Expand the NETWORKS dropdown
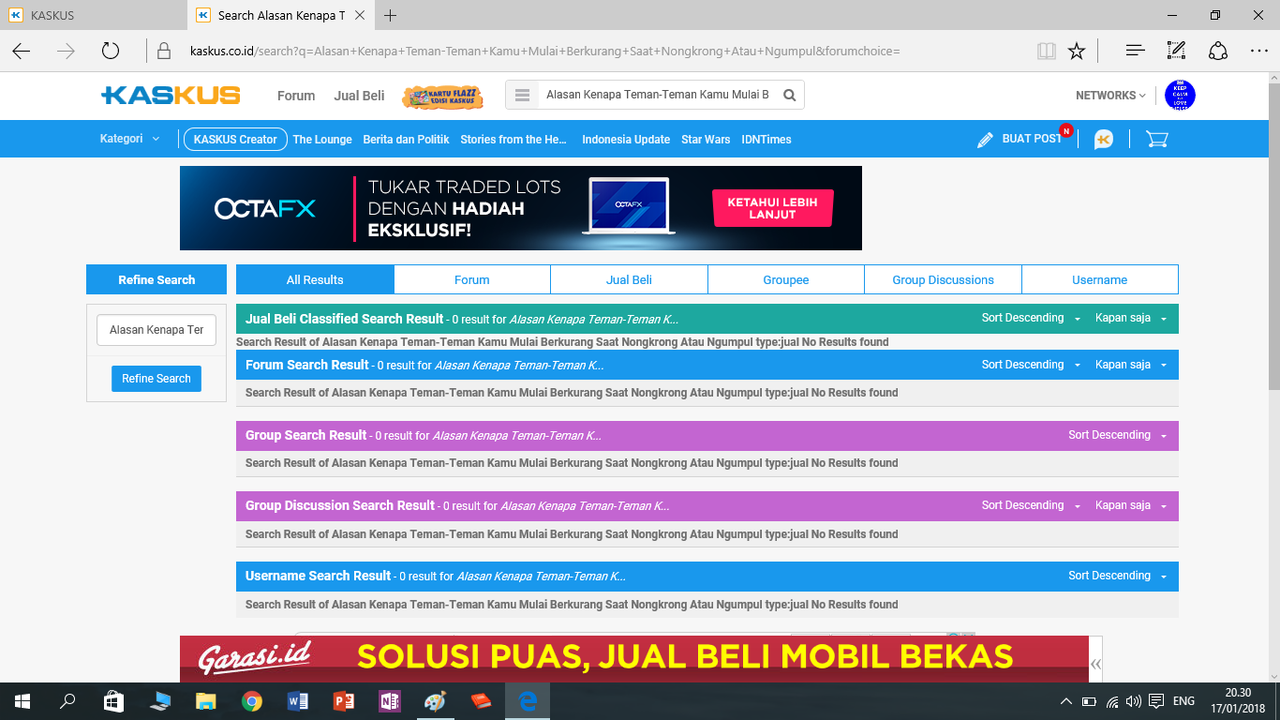 tap(1110, 96)
